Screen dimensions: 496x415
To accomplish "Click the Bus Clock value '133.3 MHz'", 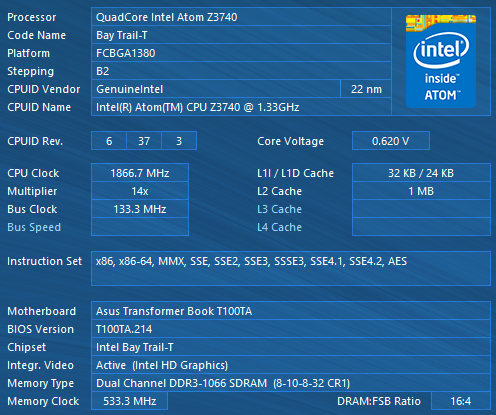I will point(140,209).
